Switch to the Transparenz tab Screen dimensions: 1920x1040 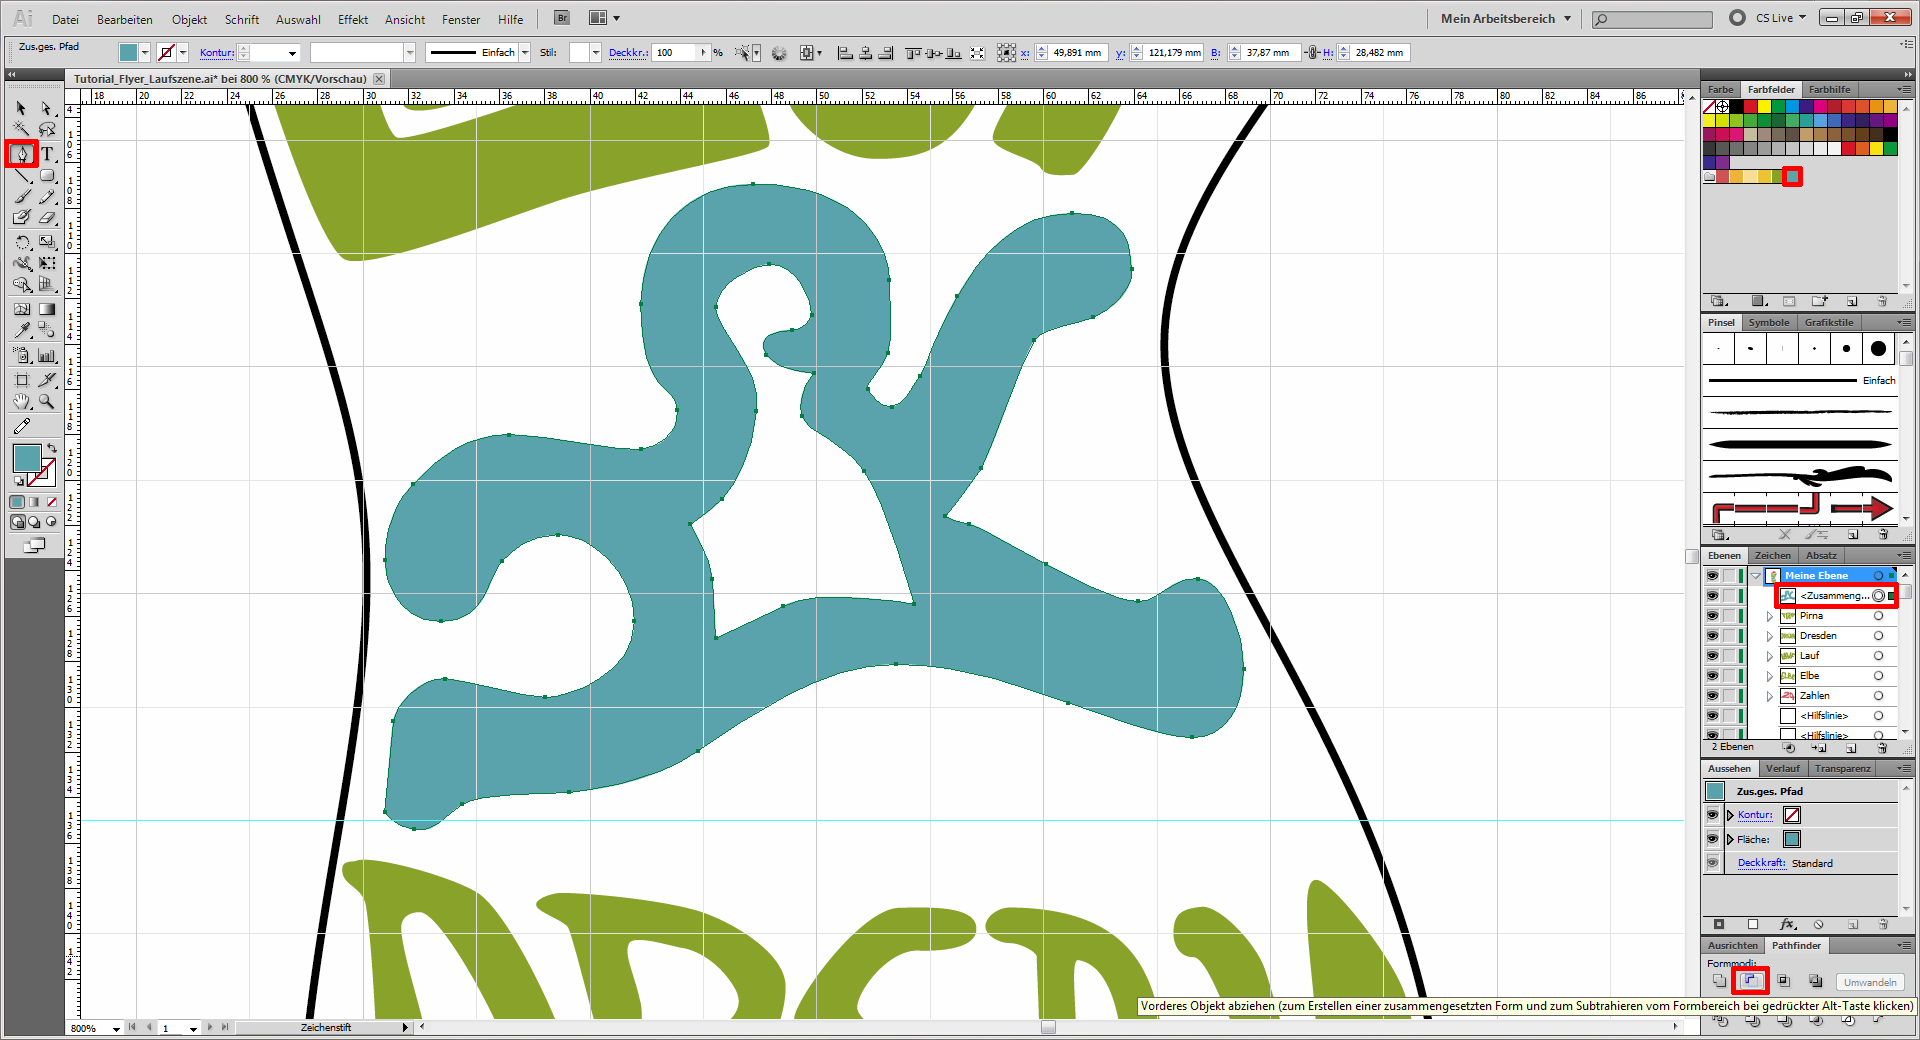point(1842,768)
